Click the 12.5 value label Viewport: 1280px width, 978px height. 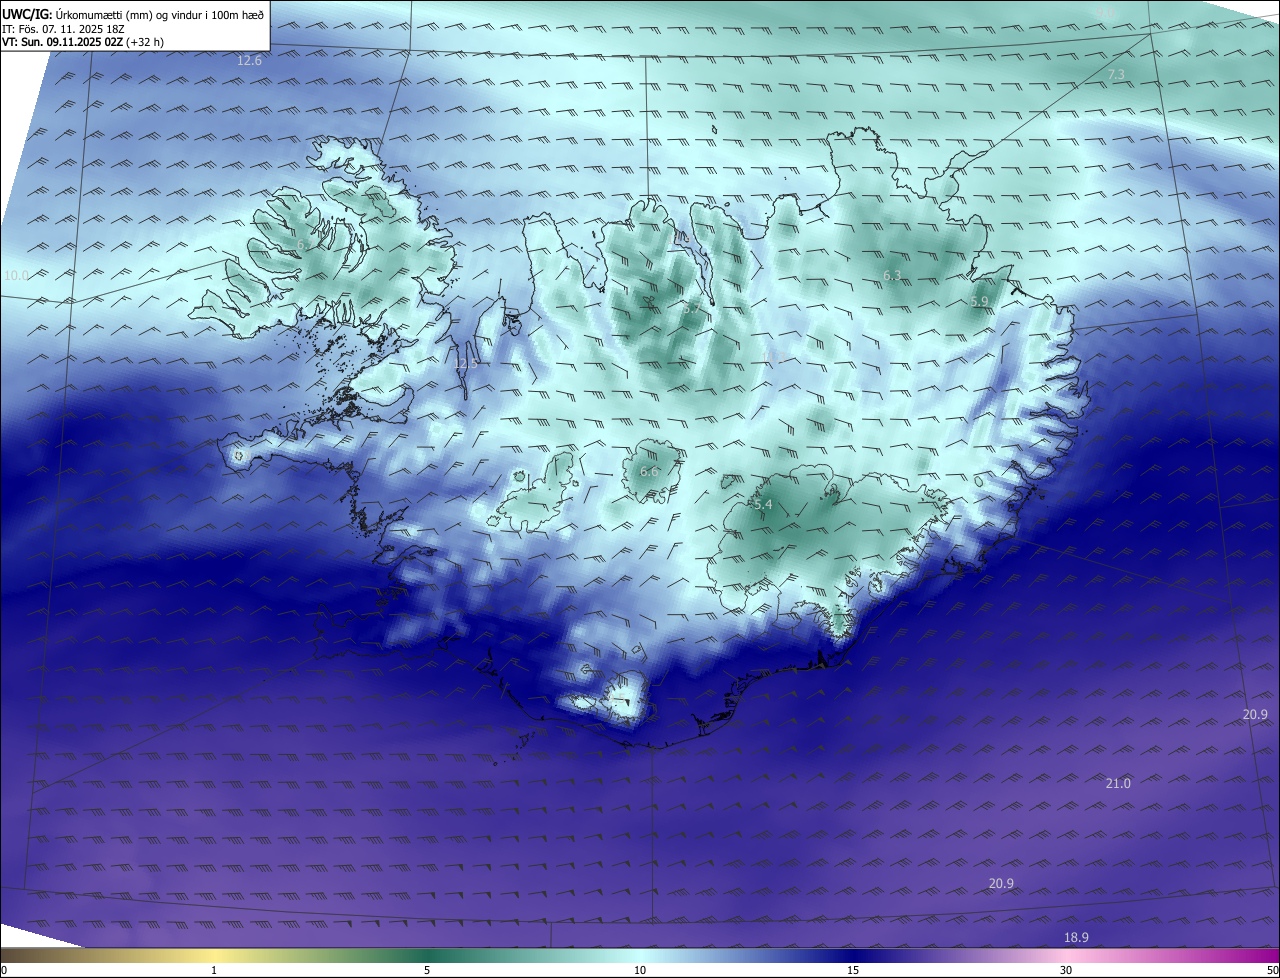[466, 363]
